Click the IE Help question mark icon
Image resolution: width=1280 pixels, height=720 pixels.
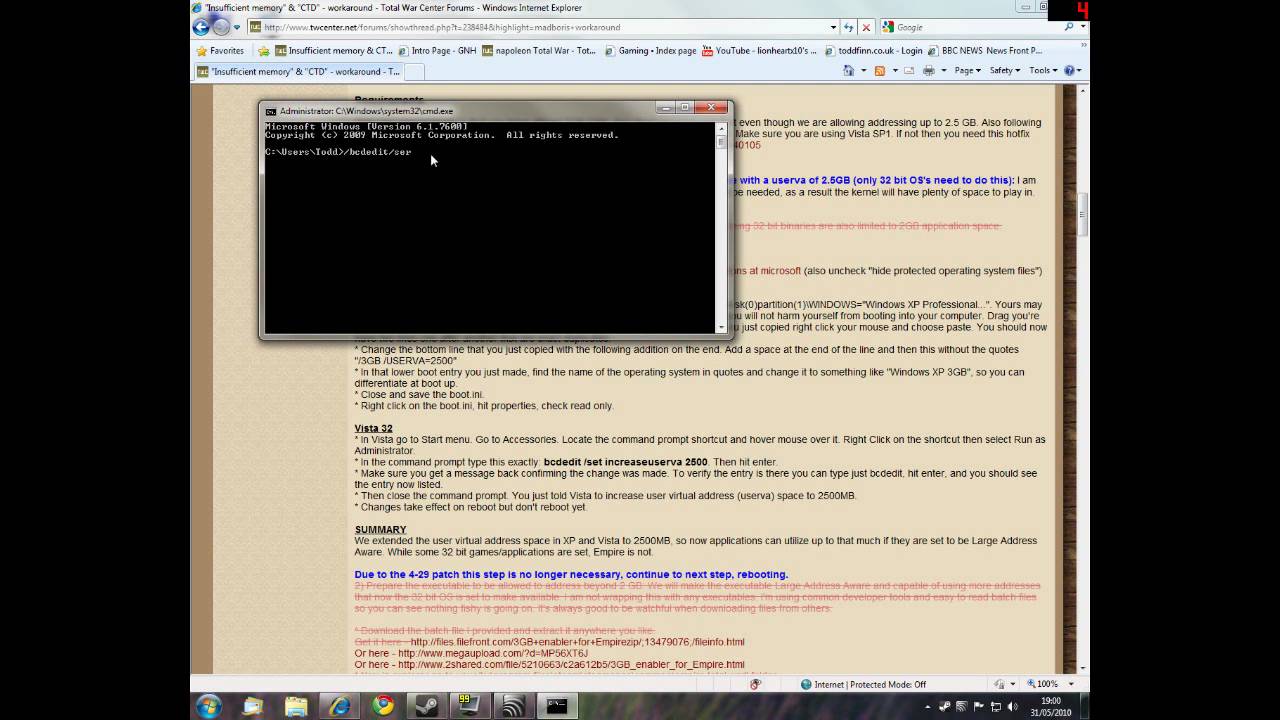[1069, 71]
